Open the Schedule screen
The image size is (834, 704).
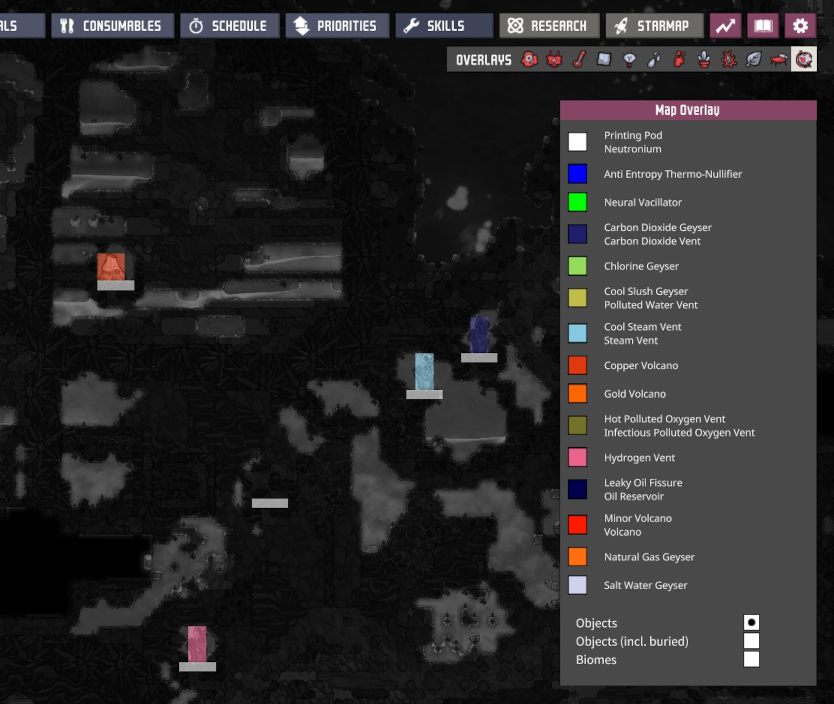pyautogui.click(x=229, y=26)
